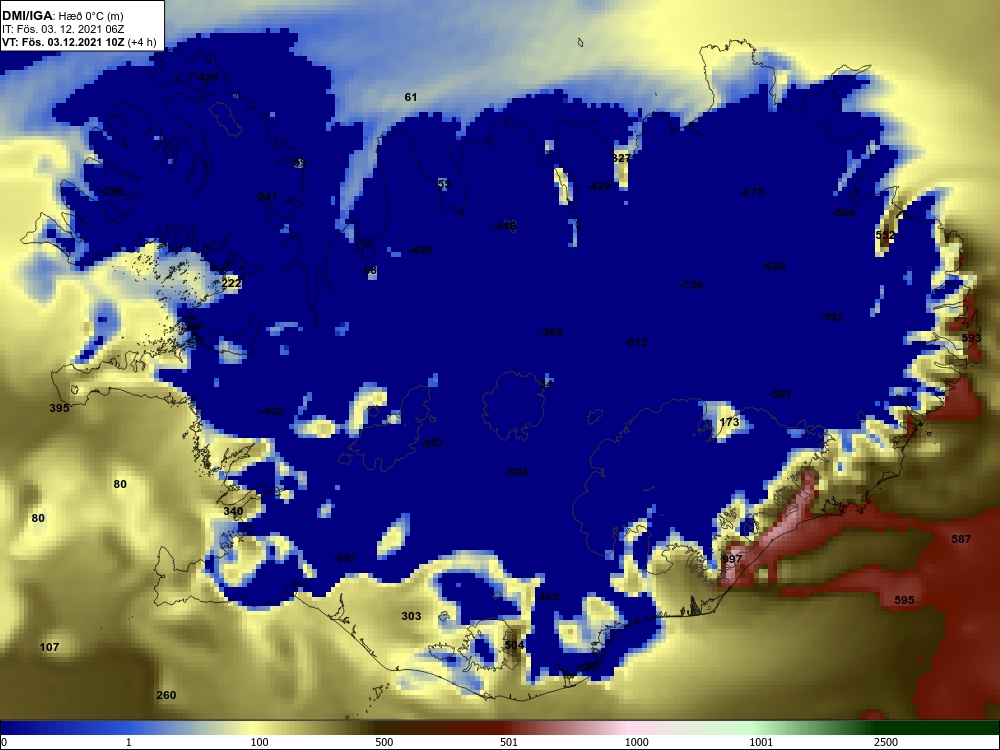Viewport: 1000px width, 750px height.
Task: Click the value 997 on the map
Action: point(732,559)
